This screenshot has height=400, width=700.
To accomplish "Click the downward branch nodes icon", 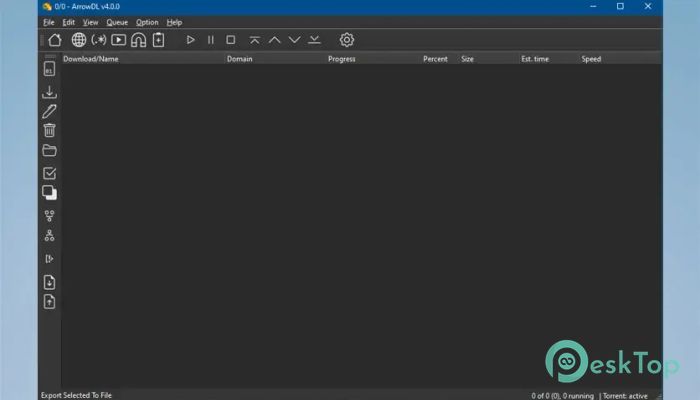I will click(50, 216).
